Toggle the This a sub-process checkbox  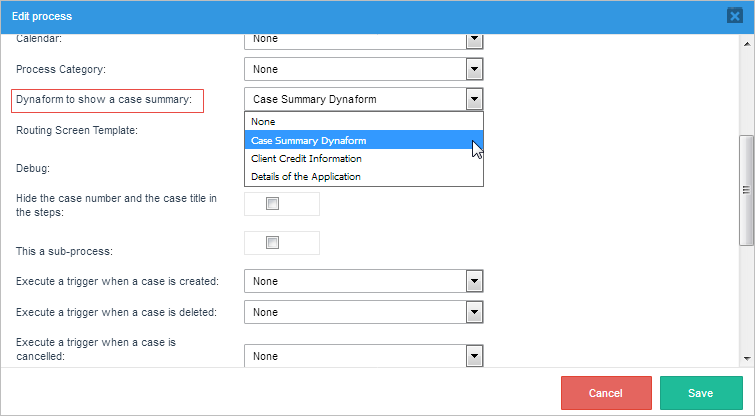point(272,243)
